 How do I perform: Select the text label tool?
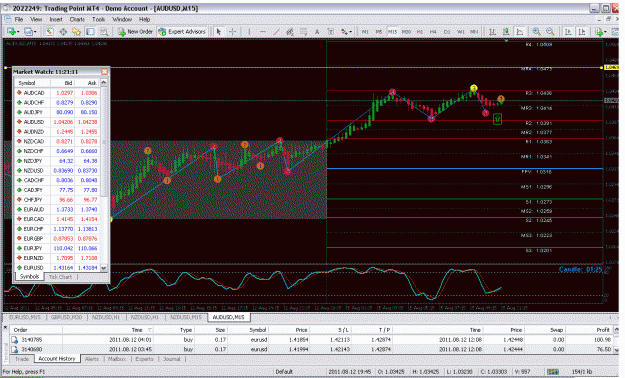coord(330,32)
